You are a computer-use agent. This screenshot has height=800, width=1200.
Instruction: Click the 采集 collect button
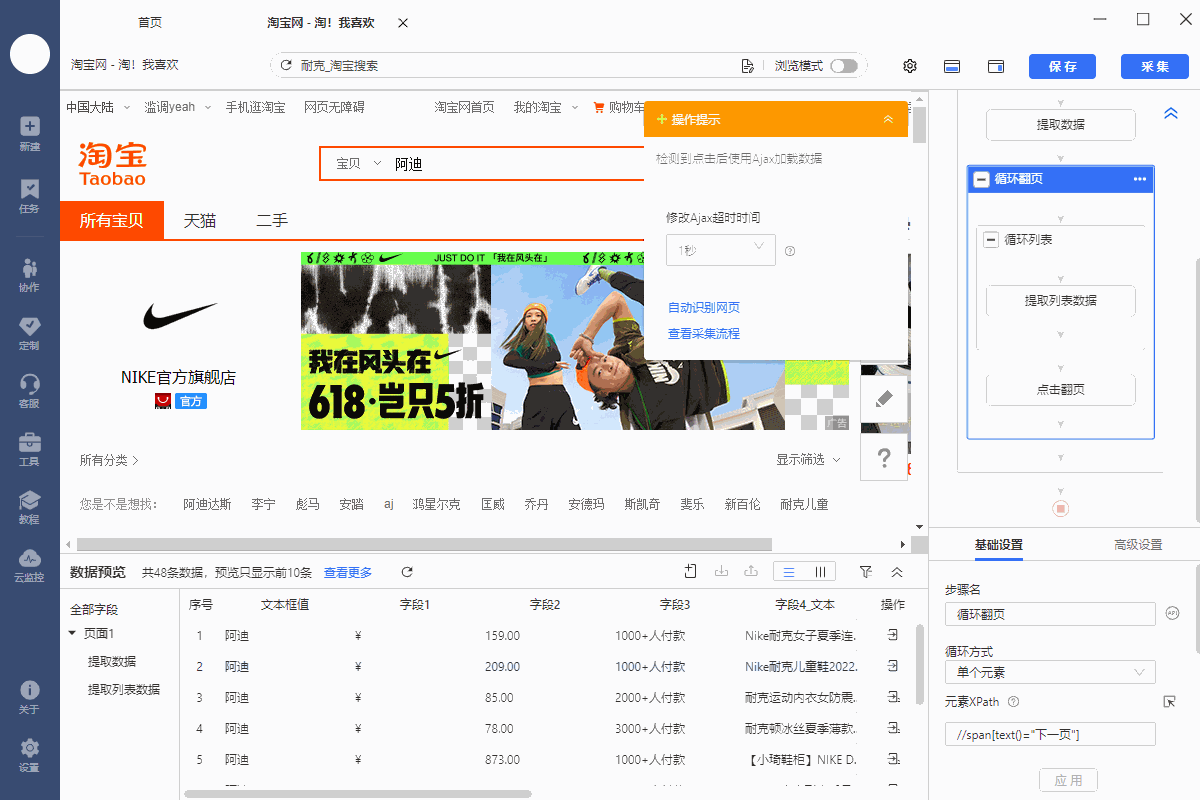click(x=1155, y=66)
